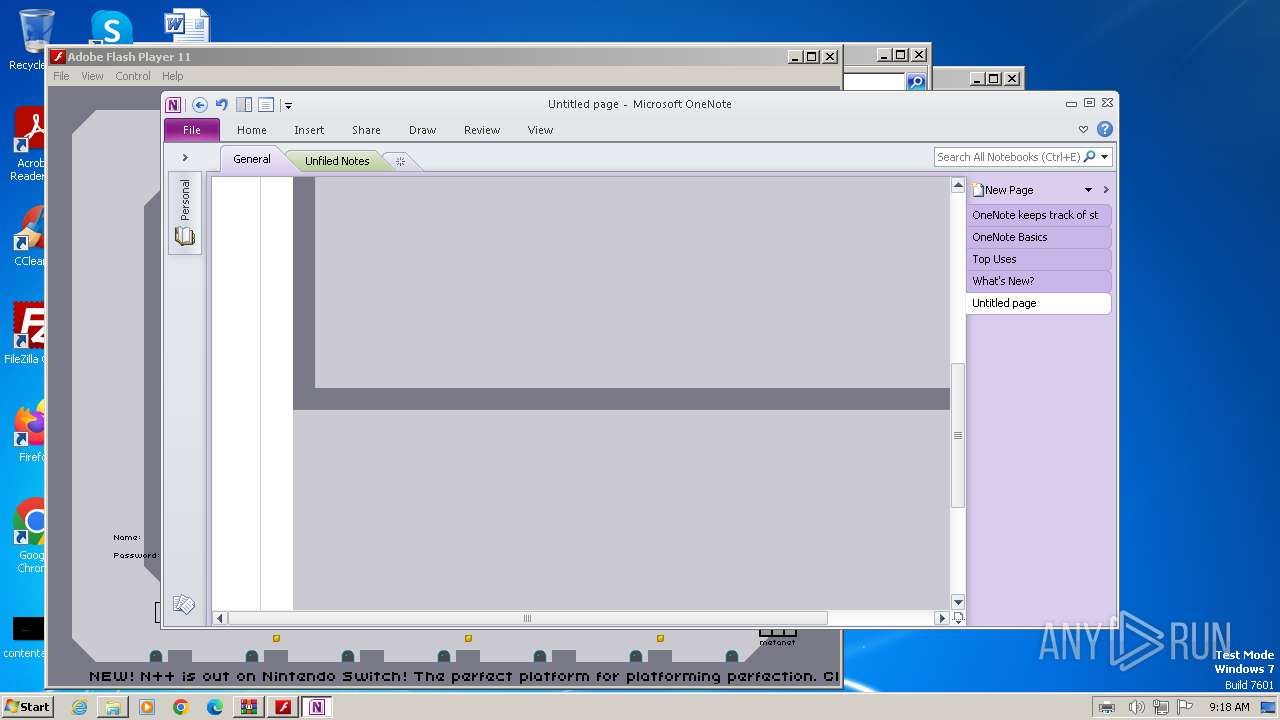Open the Share ribbon tab
Screen dimensions: 1280x720
(366, 130)
